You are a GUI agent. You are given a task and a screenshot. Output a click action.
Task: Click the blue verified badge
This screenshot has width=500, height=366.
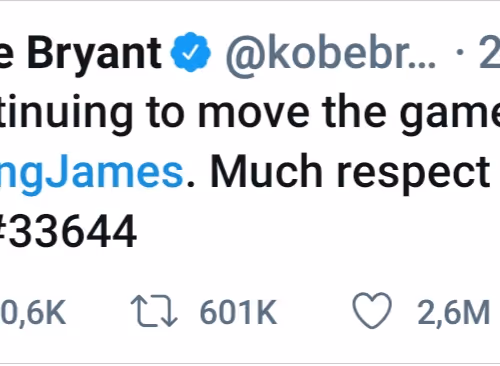pos(191,52)
